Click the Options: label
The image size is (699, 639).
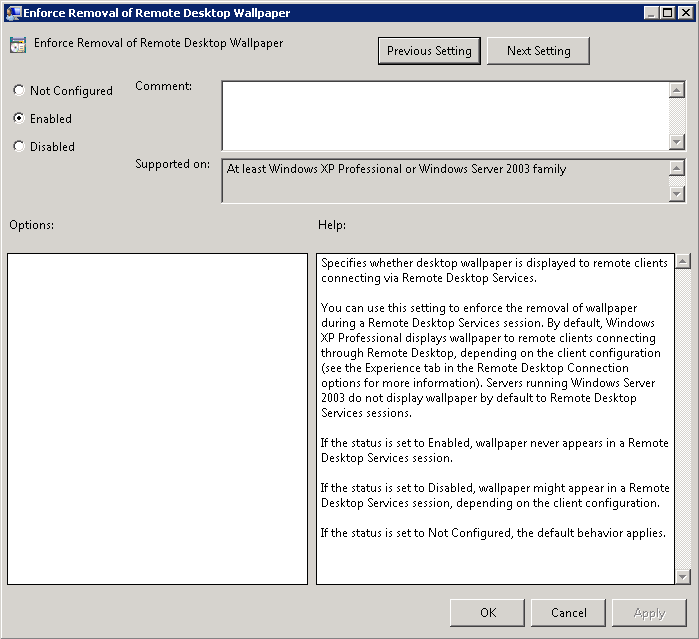[x=32, y=225]
